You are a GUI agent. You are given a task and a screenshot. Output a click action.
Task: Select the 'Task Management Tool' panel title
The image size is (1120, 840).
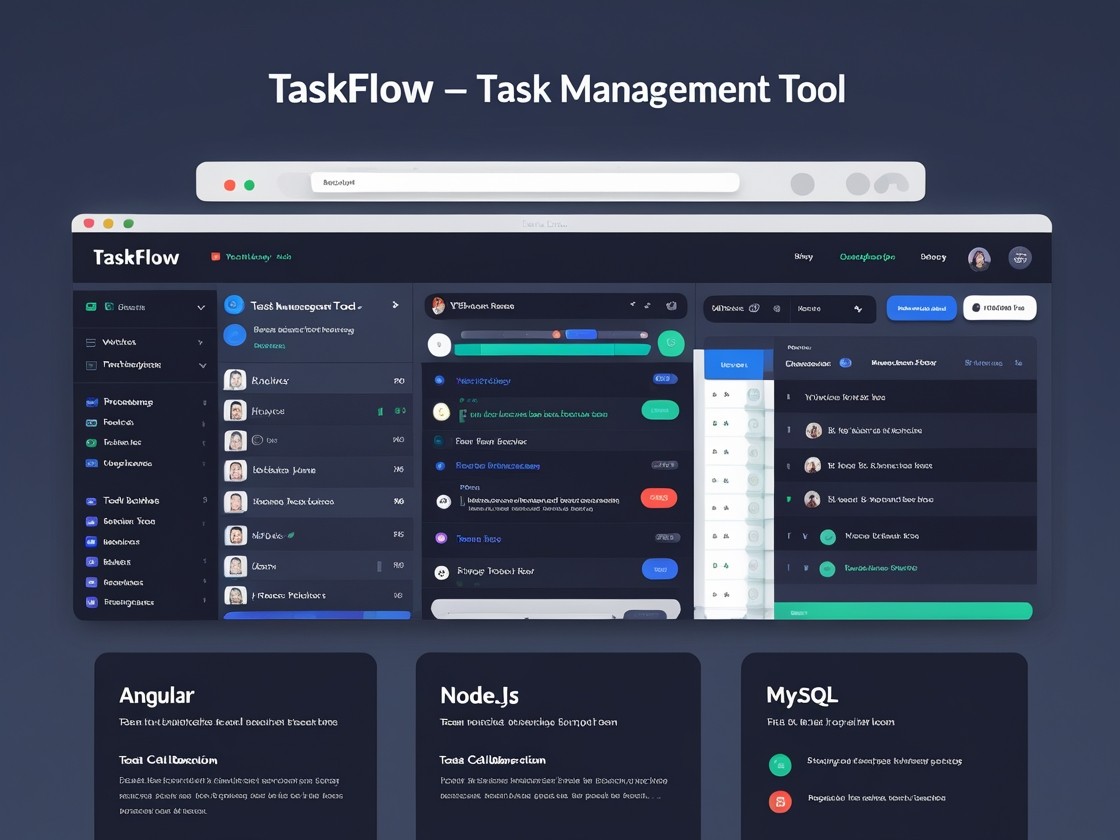(304, 306)
